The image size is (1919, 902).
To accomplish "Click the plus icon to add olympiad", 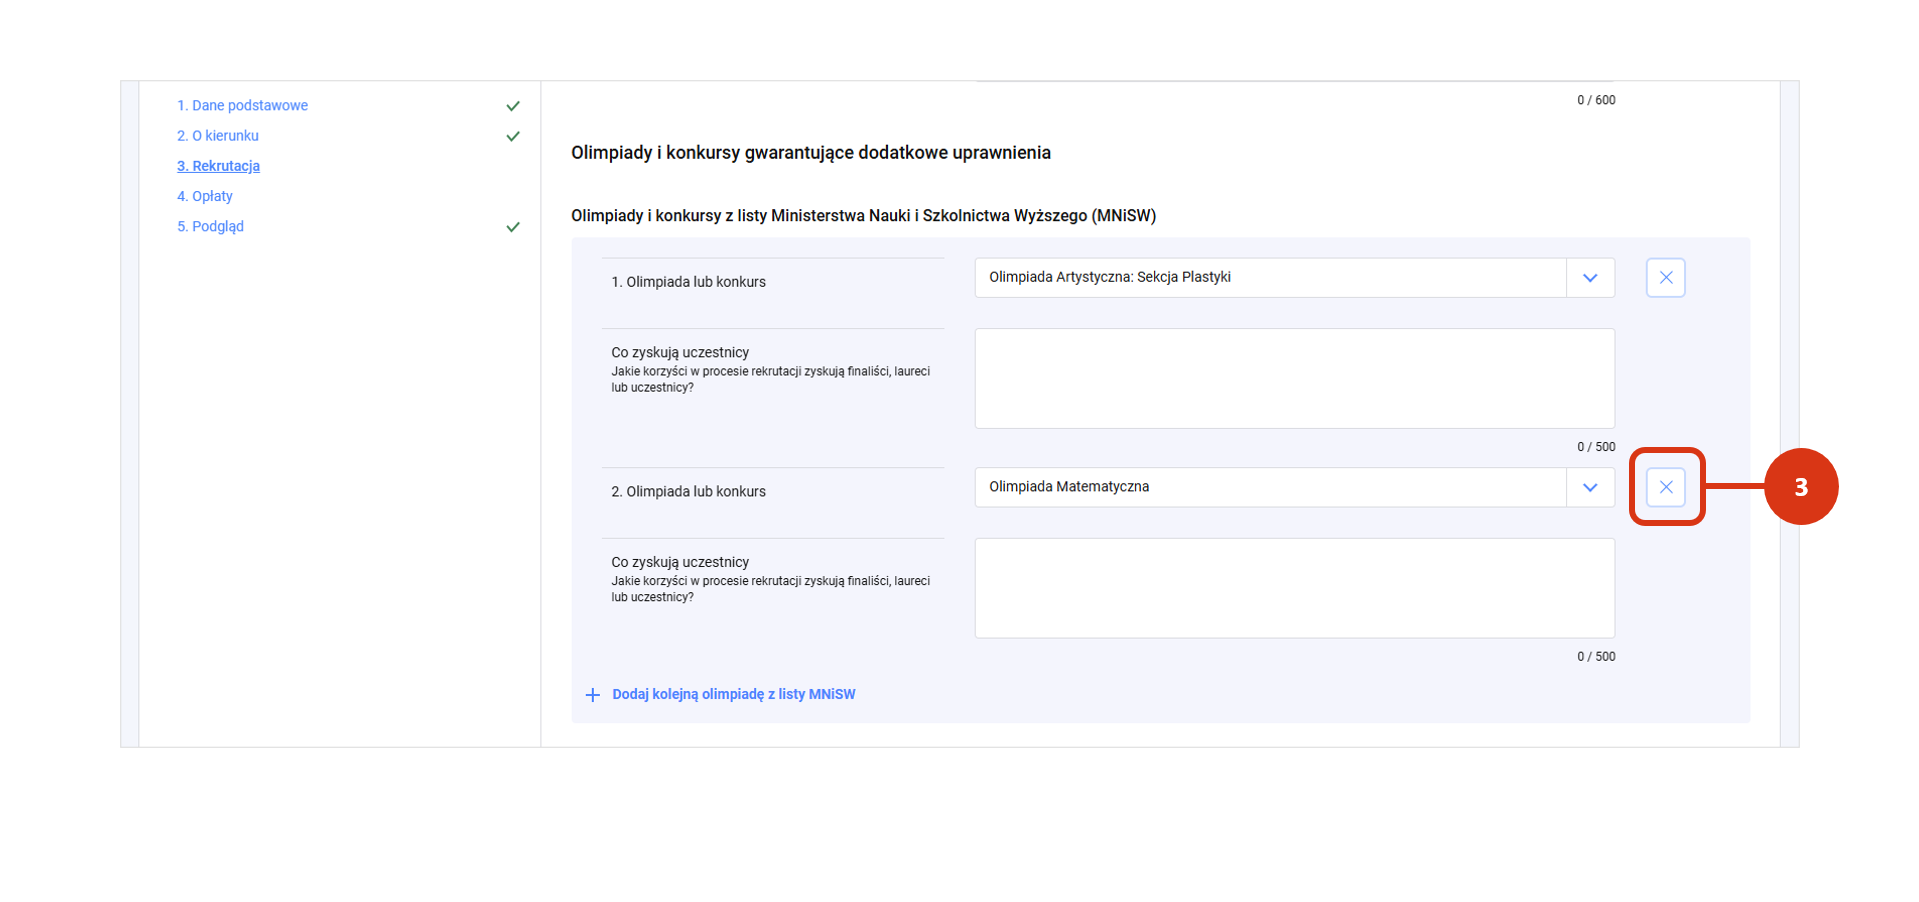I will pos(592,695).
